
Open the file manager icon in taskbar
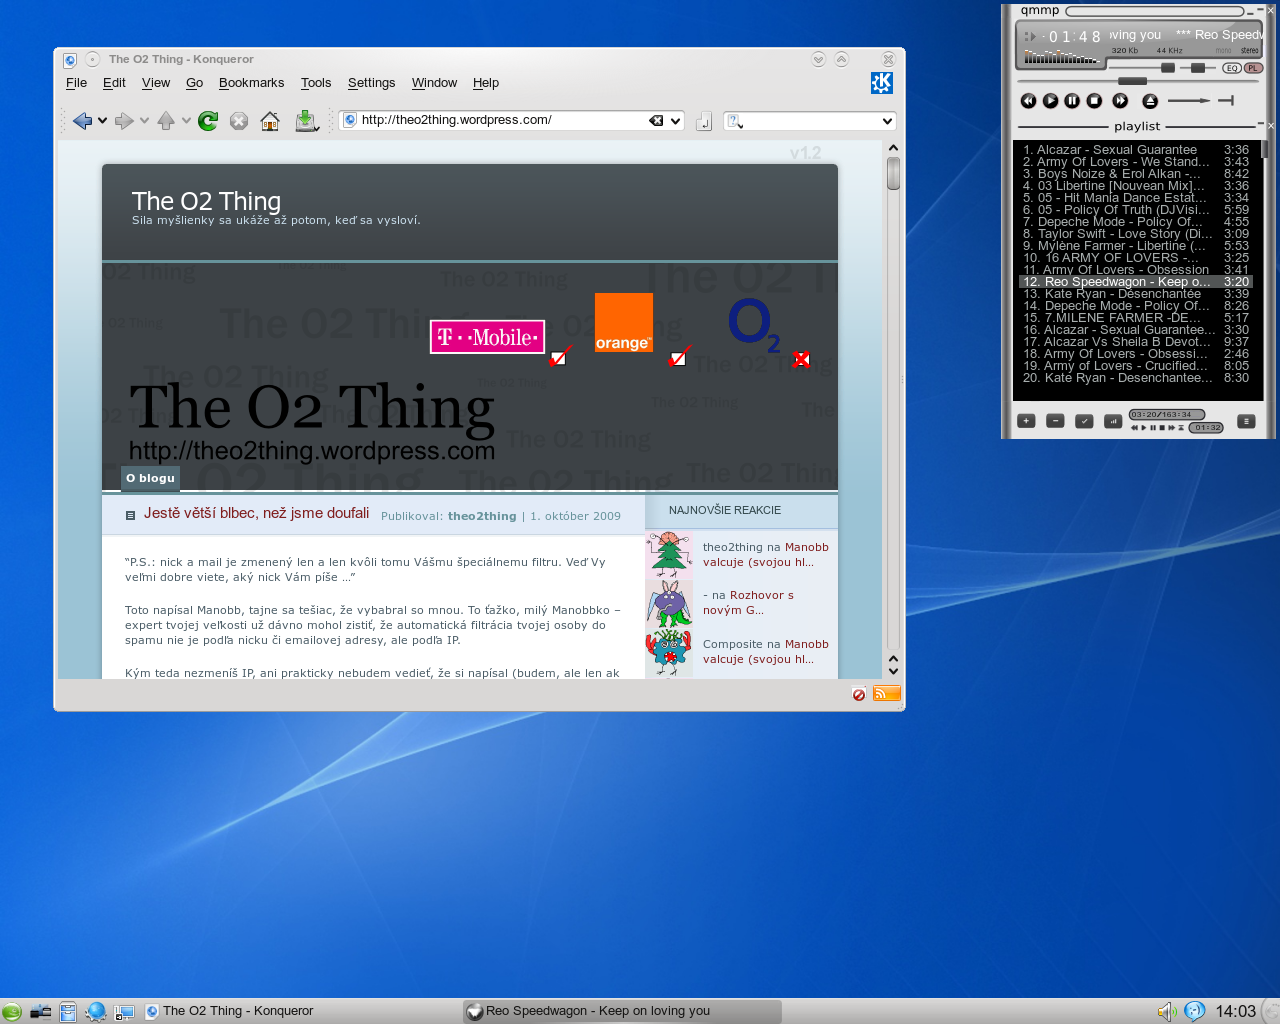[x=68, y=1012]
